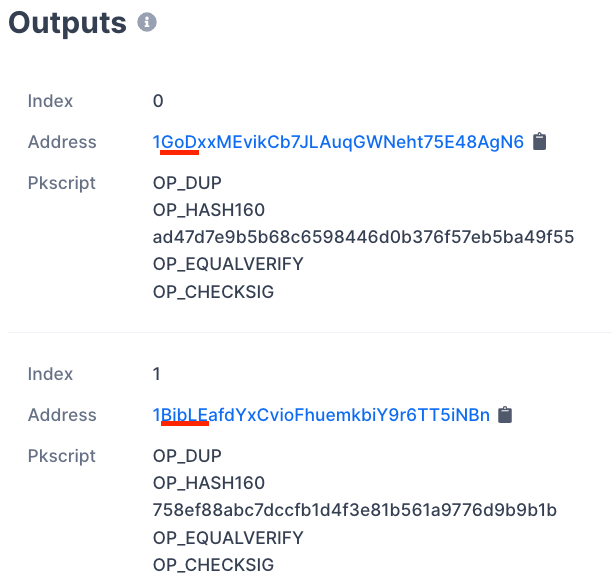Click the Outputs section heading
The image size is (612, 588).
[68, 22]
